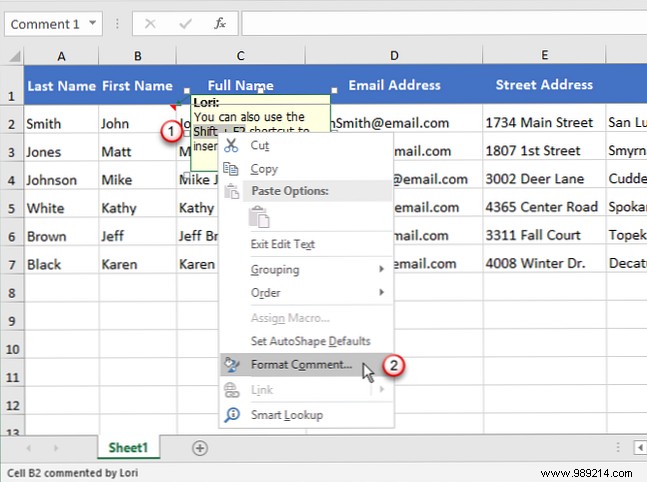This screenshot has width=647, height=482.
Task: Choose Cut from context menu
Action: tap(306, 145)
